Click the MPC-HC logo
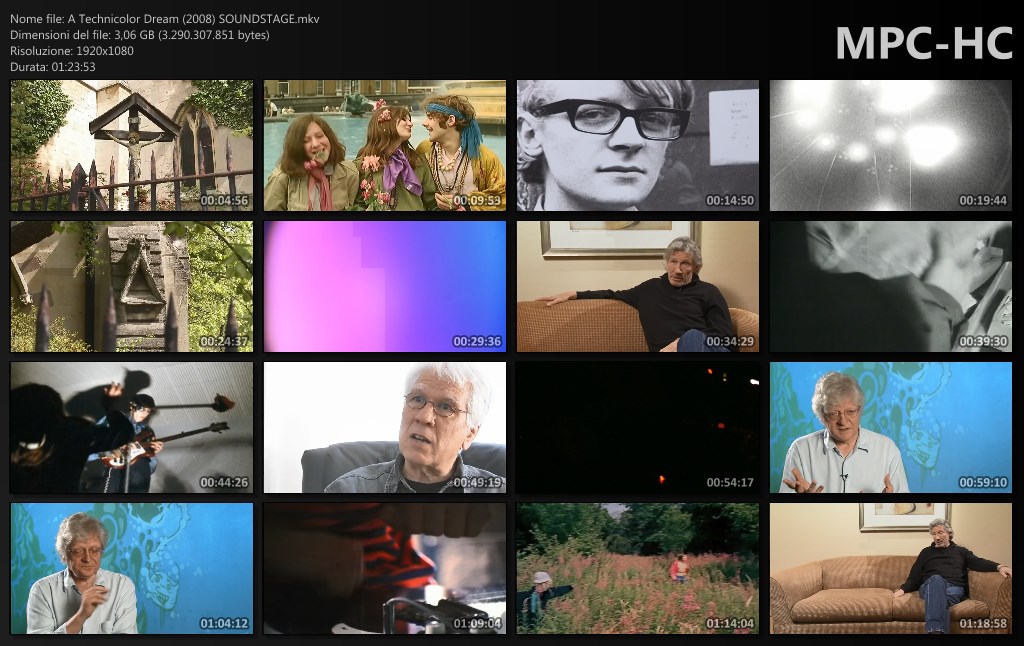 click(923, 43)
